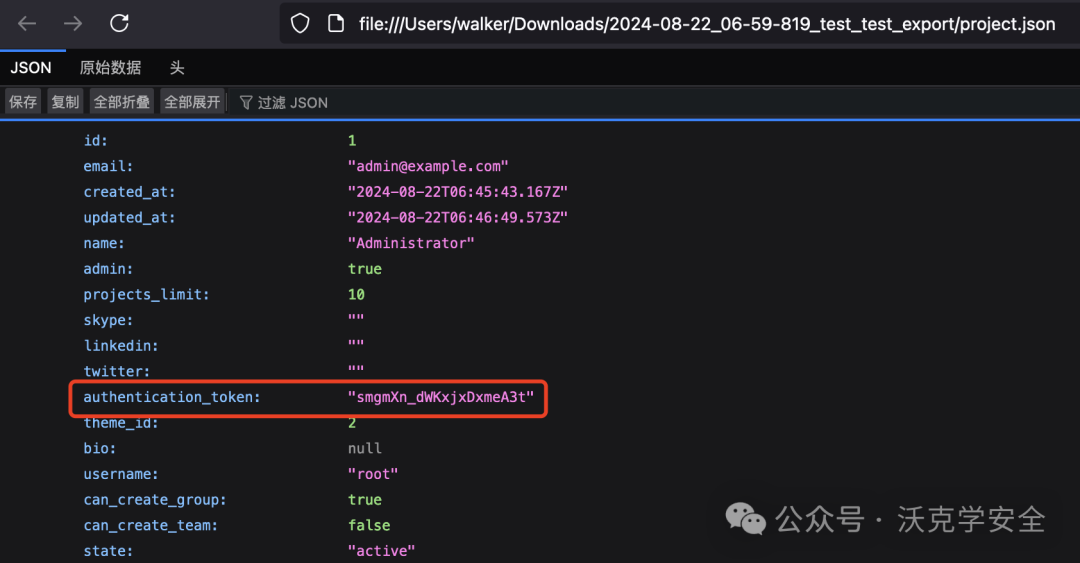This screenshot has height=563, width=1080.
Task: Select the projects_limit key
Action: [146, 294]
